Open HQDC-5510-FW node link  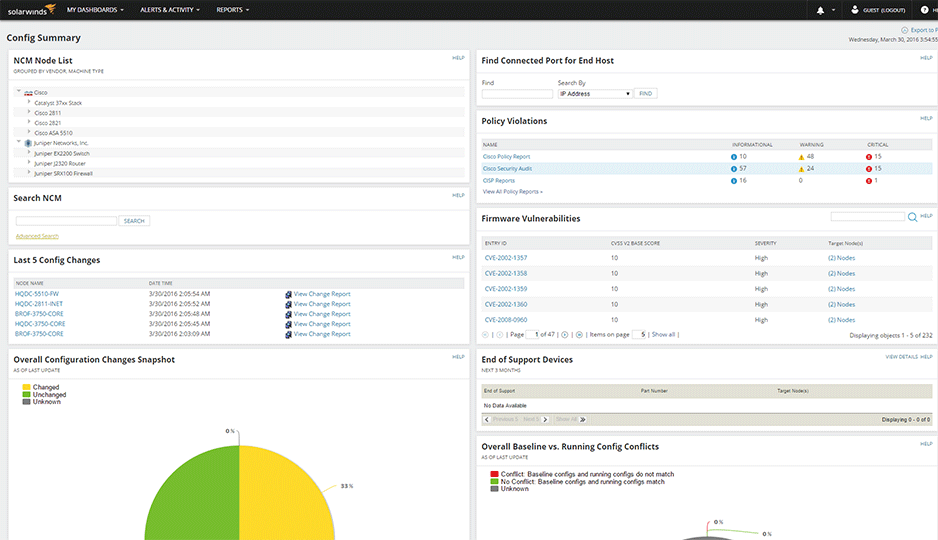(x=37, y=294)
